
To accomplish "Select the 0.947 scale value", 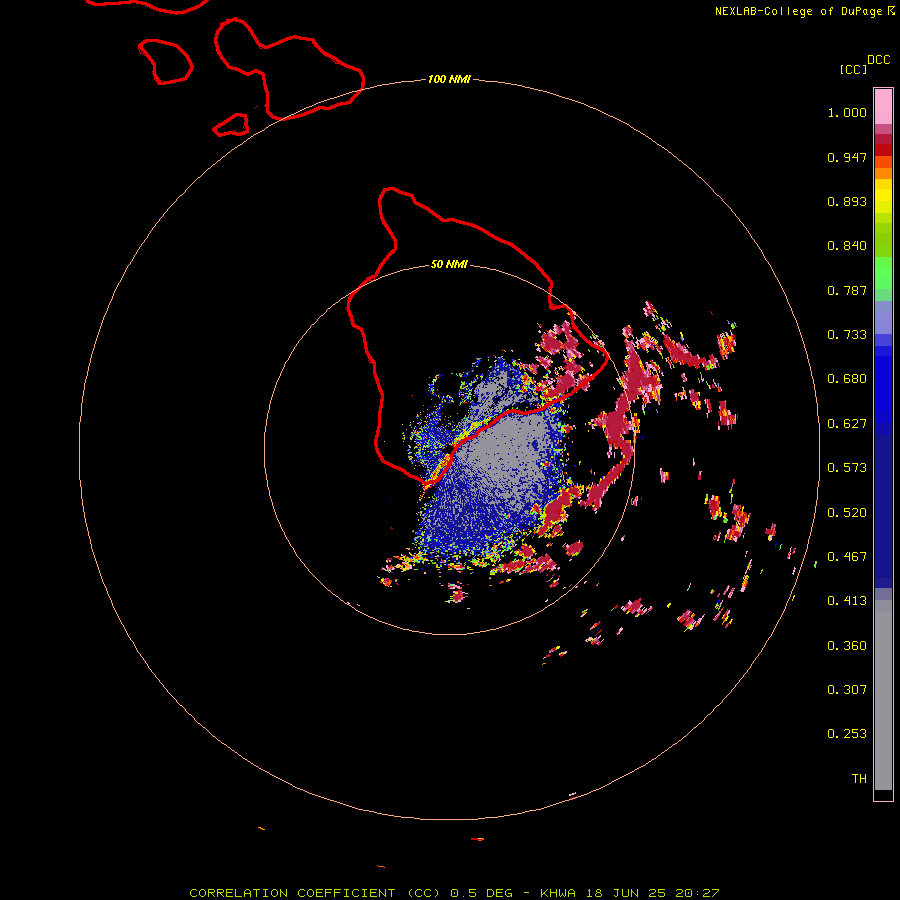I will pyautogui.click(x=847, y=157).
